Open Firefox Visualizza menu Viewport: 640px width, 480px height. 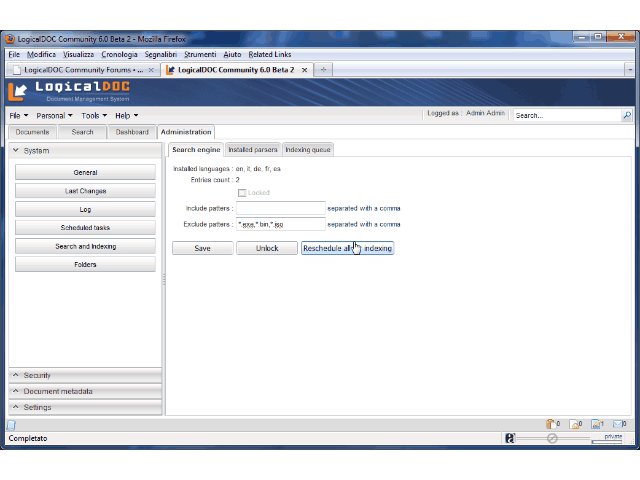78,54
